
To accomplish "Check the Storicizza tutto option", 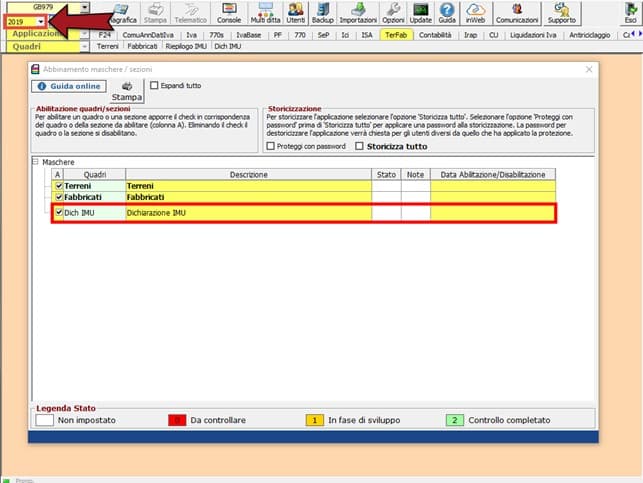I will [359, 146].
